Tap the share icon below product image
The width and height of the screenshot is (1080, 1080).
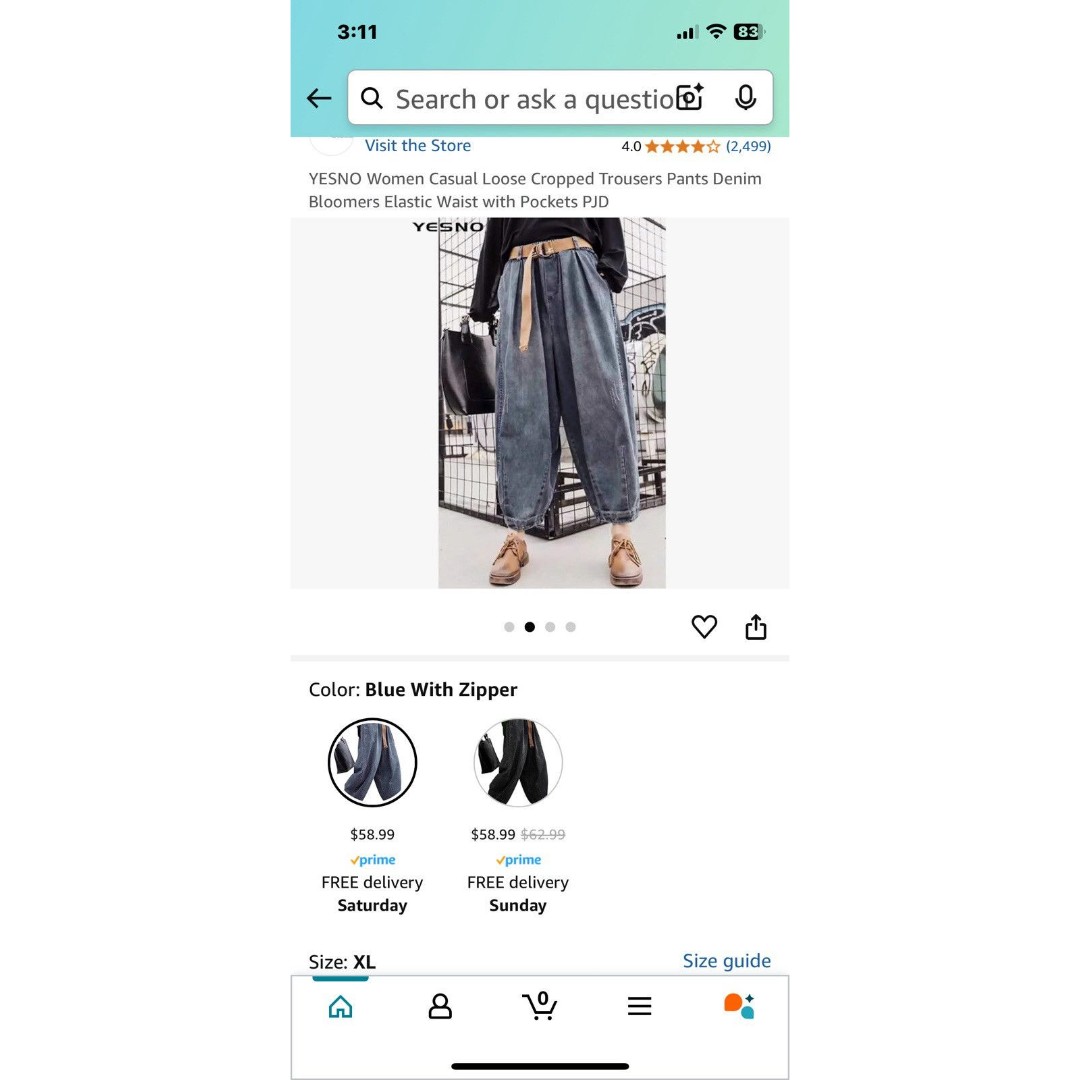tap(756, 627)
